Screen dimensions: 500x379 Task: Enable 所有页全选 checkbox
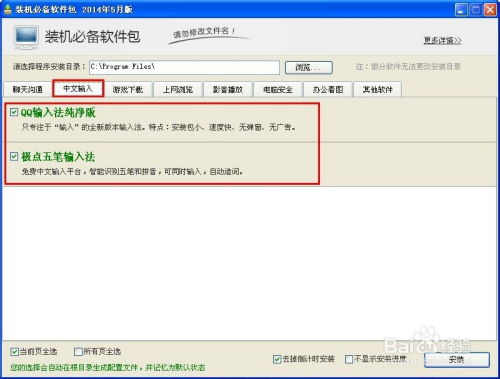[78, 351]
